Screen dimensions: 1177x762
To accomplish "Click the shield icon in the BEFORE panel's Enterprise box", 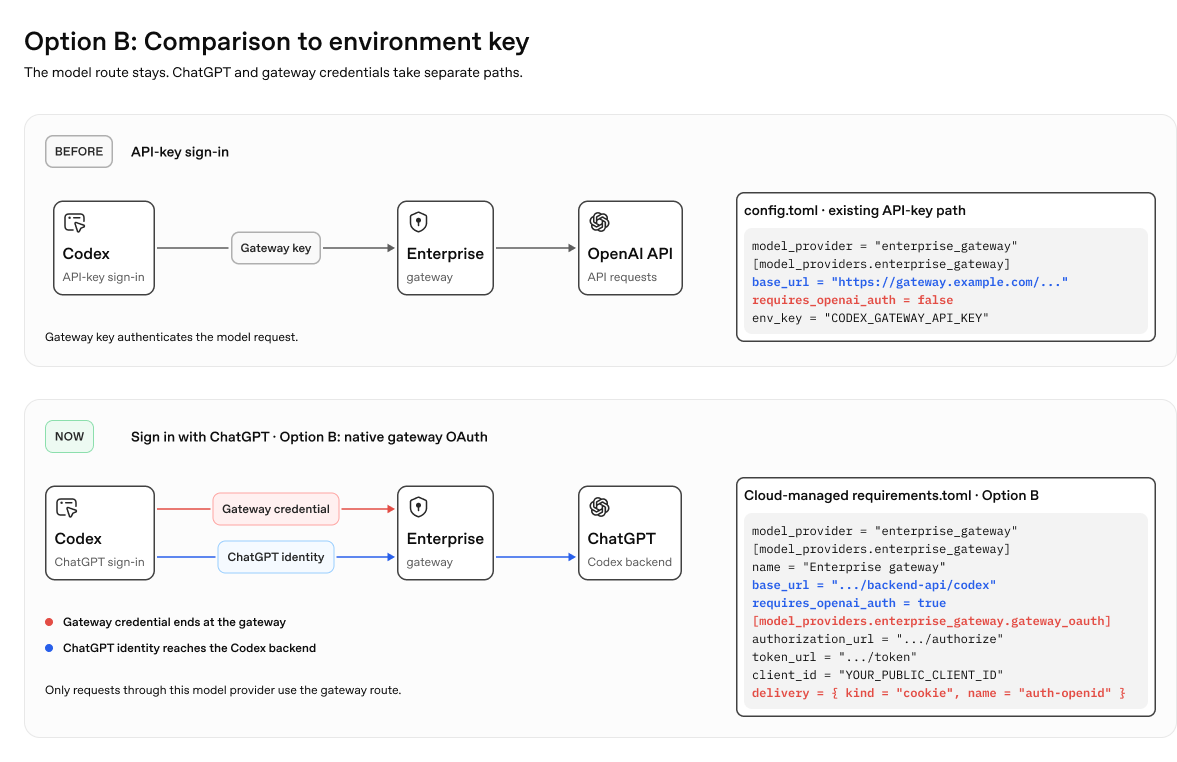I will point(418,222).
